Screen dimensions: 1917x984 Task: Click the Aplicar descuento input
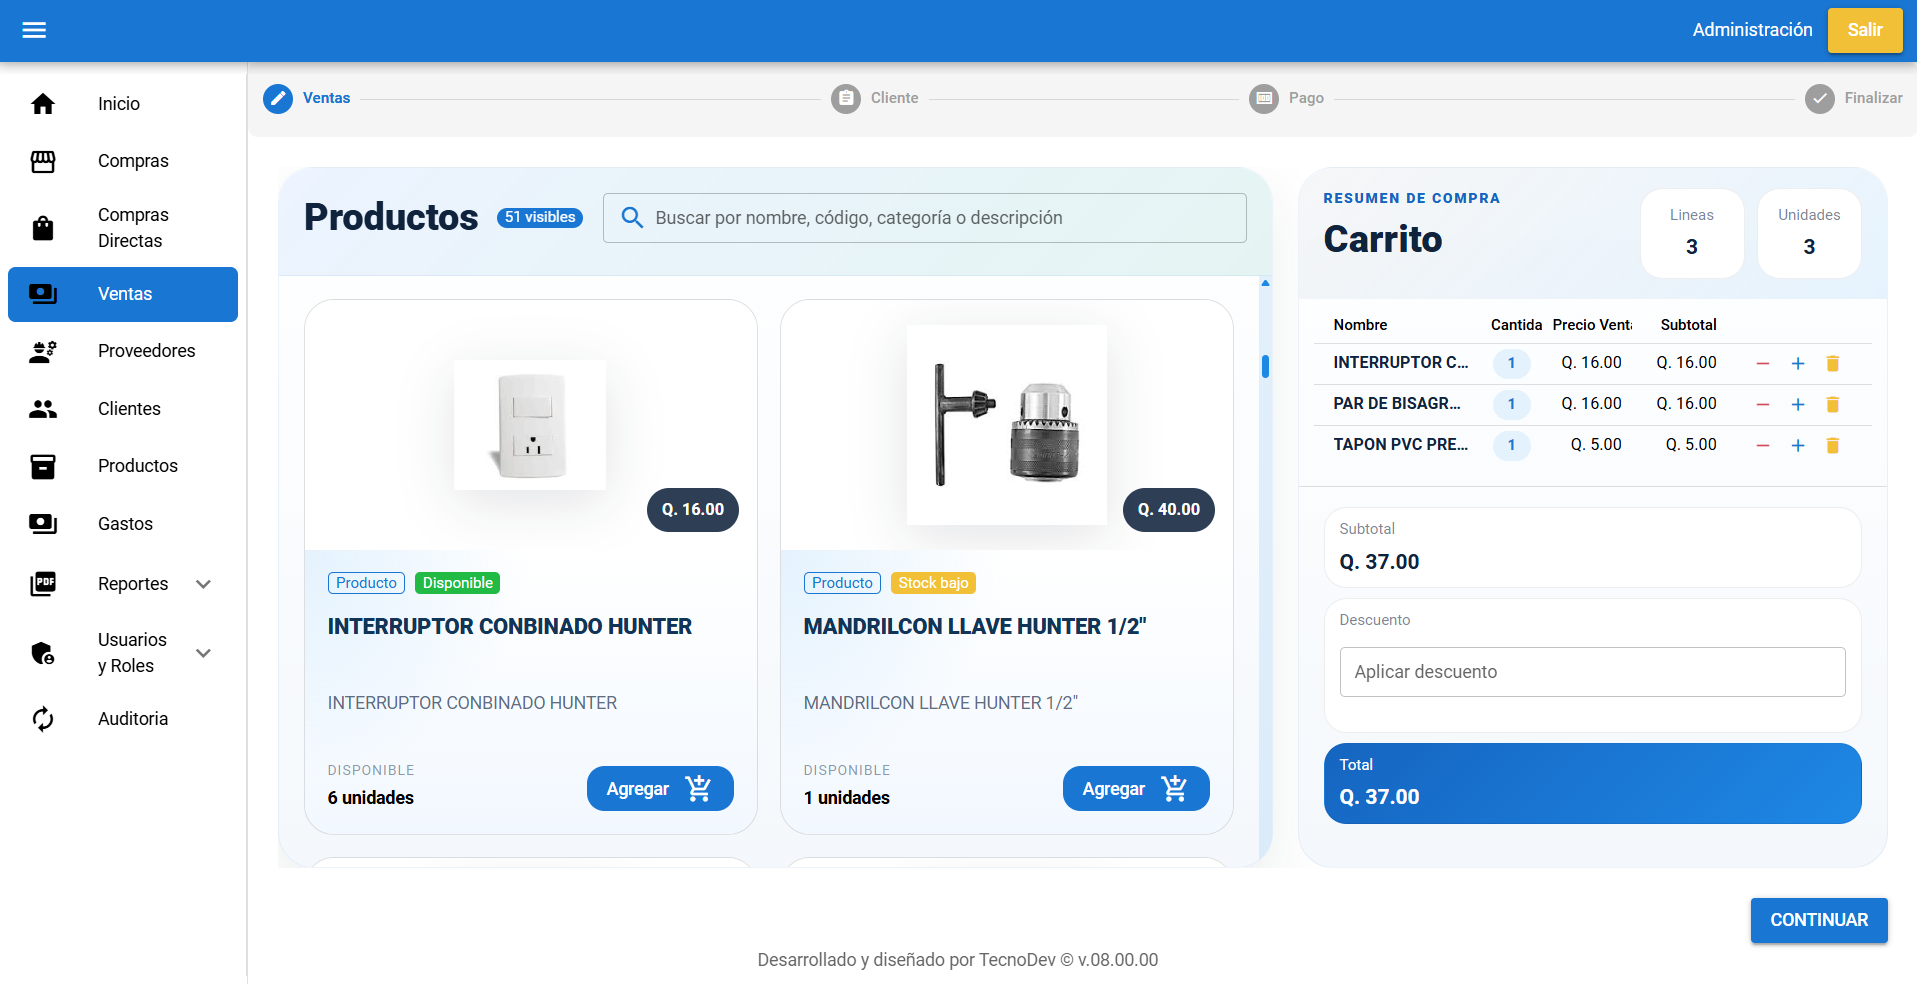point(1591,672)
